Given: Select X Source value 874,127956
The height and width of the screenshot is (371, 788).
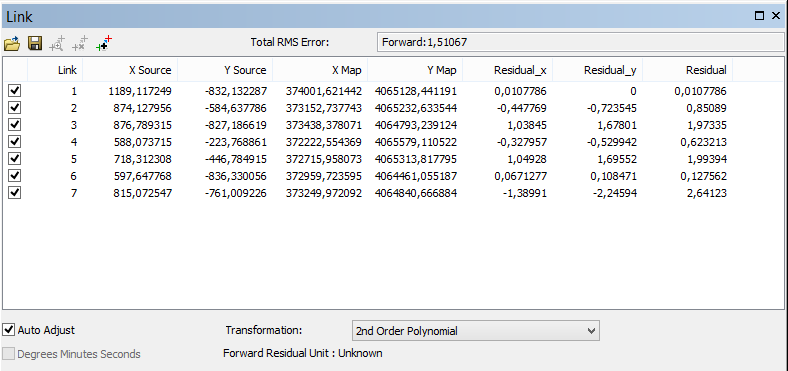Looking at the screenshot, I should 143,108.
